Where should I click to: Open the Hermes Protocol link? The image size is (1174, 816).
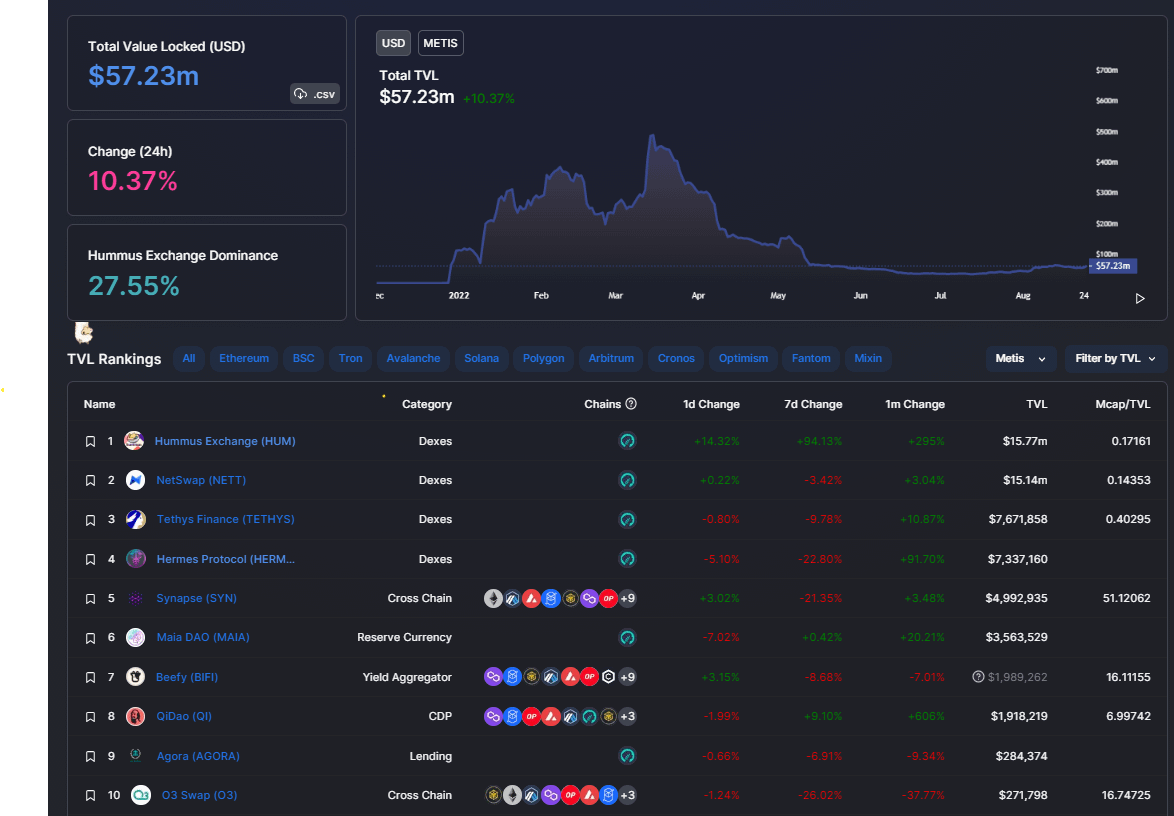point(225,559)
